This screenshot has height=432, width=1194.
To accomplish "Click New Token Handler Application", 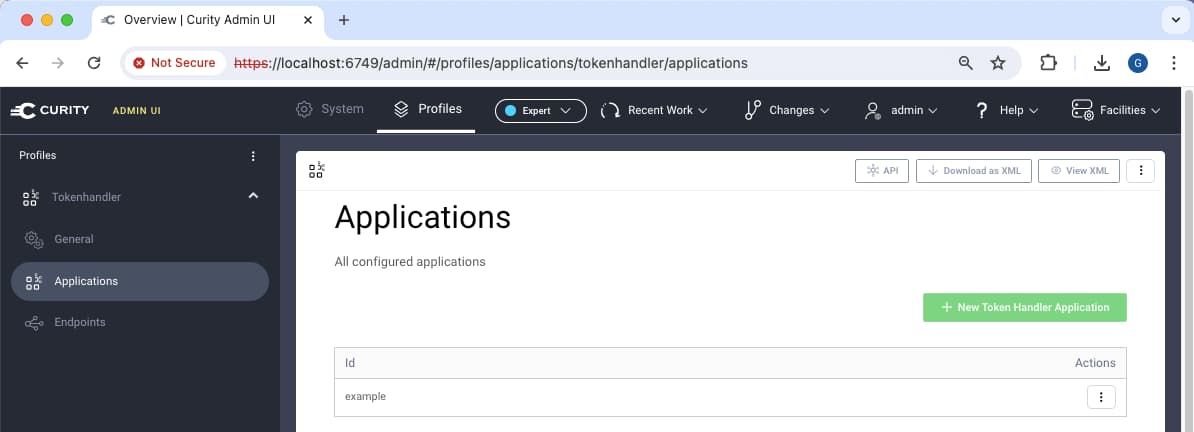I will point(1024,307).
